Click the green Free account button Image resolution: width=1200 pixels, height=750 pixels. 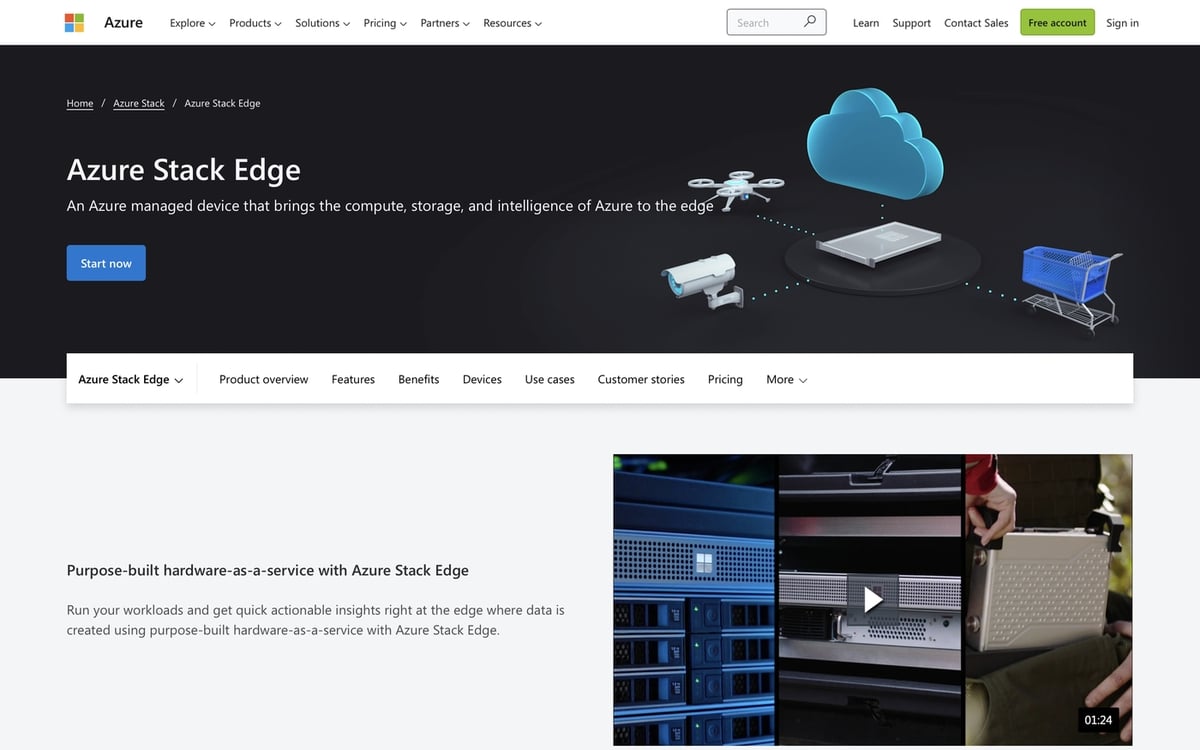click(1057, 21)
